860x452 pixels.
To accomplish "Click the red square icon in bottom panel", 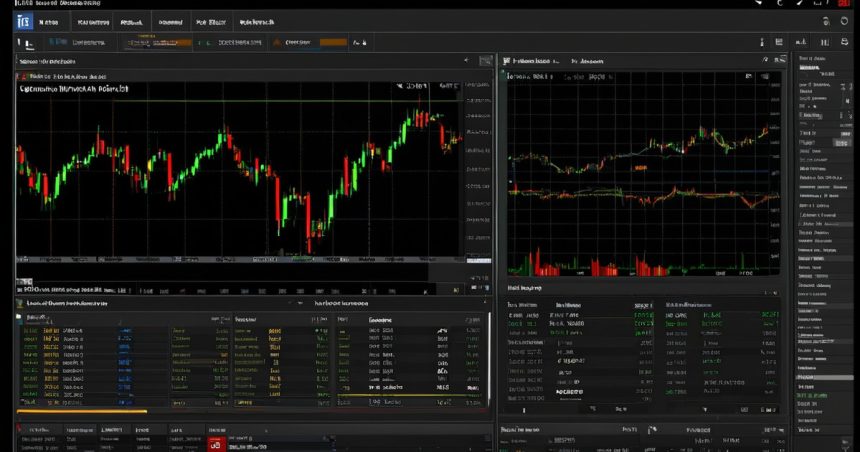I will pyautogui.click(x=216, y=445).
